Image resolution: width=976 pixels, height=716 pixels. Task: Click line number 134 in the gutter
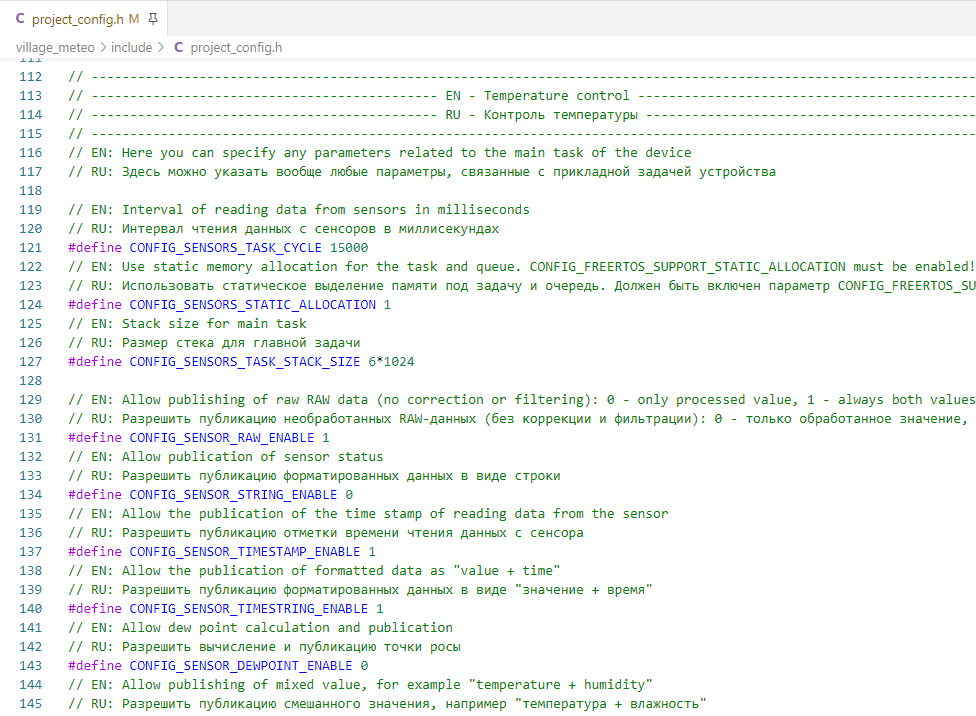(30, 495)
